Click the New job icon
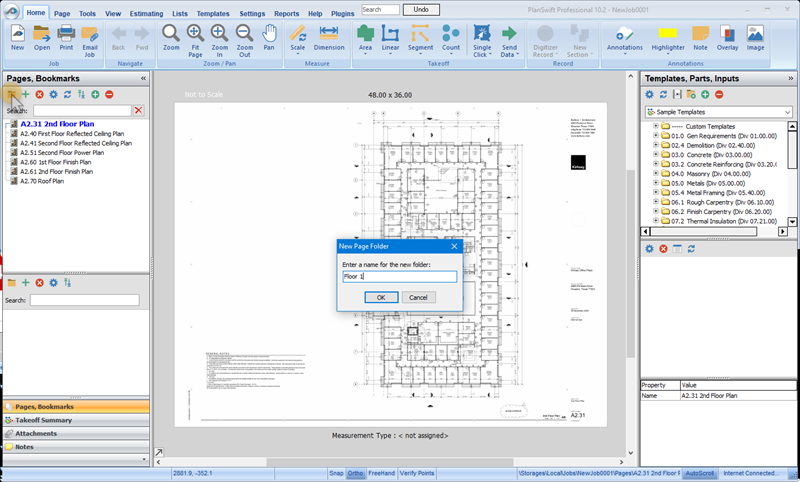 click(x=17, y=38)
